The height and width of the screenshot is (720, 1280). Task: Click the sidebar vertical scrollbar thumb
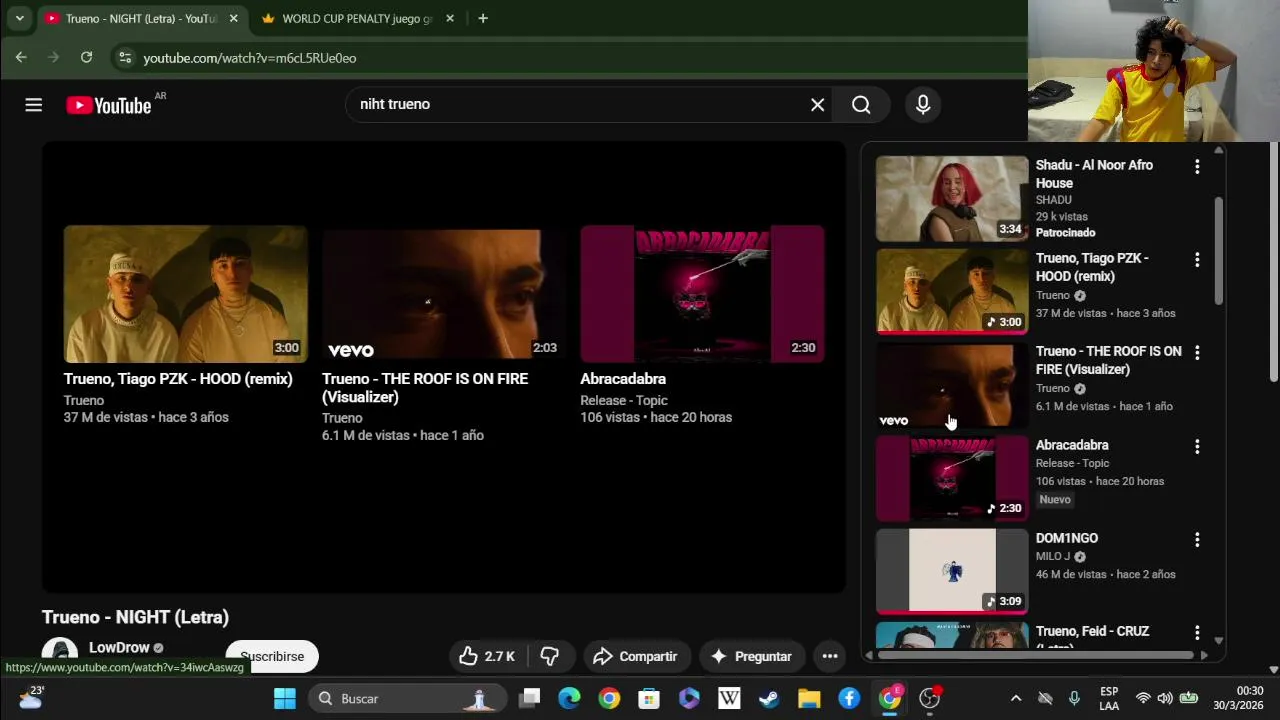[x=1218, y=250]
